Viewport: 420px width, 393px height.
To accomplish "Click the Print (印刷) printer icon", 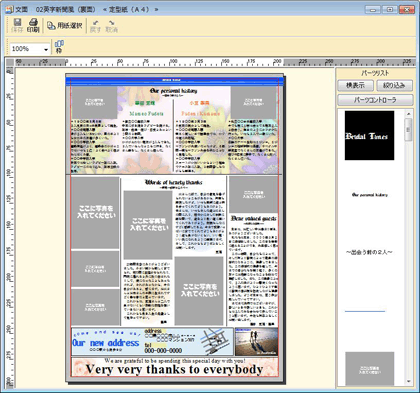I will click(33, 25).
